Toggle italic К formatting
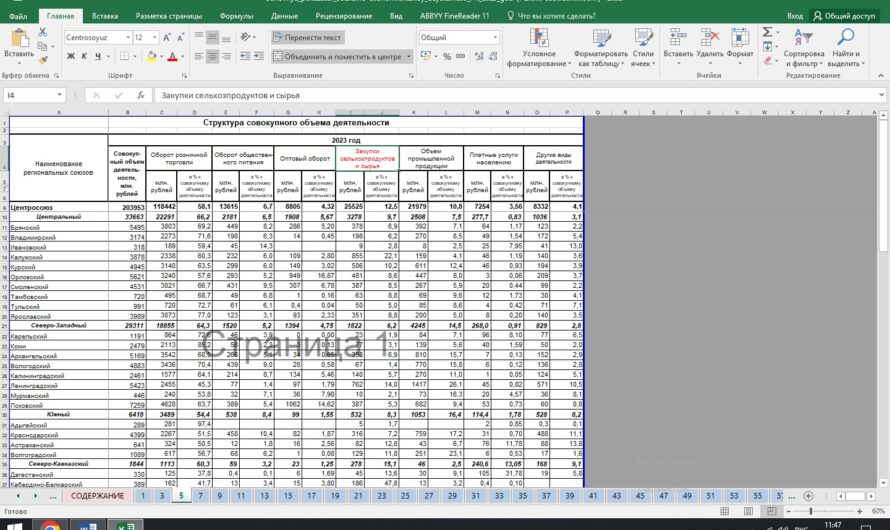Viewport: 890px width, 530px height. tap(84, 56)
